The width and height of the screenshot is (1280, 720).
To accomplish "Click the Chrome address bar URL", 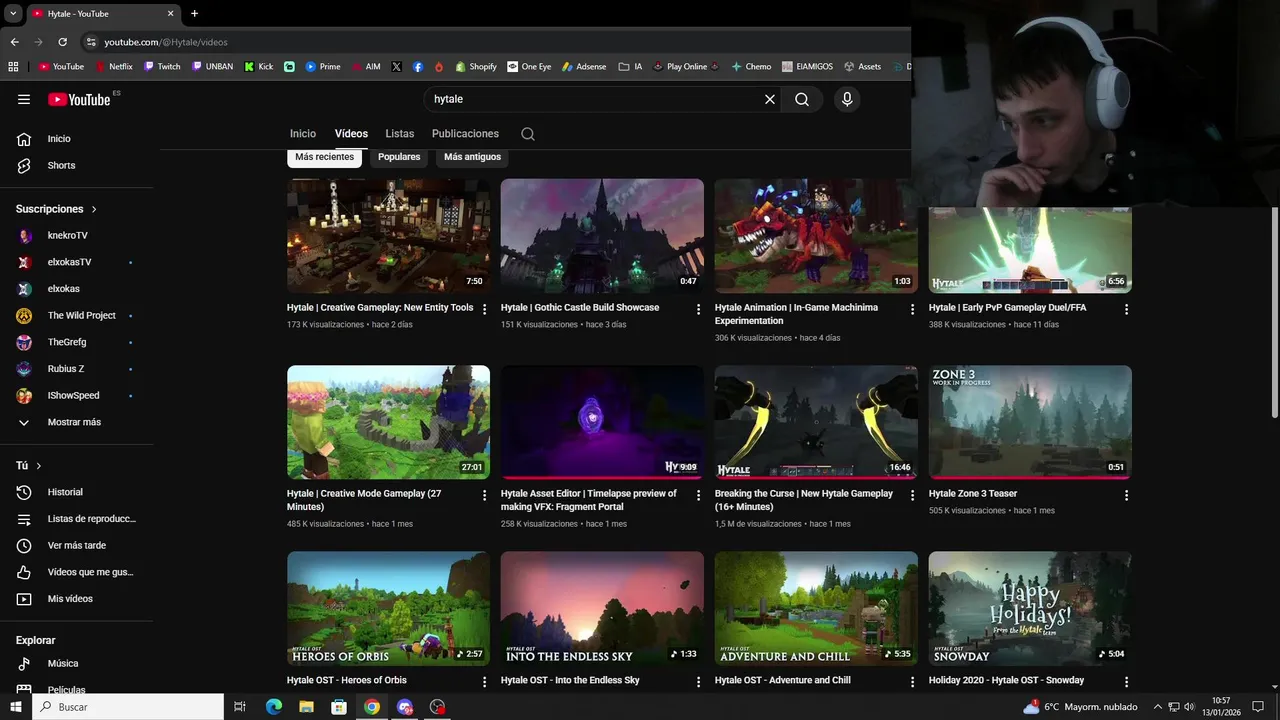I will (166, 42).
